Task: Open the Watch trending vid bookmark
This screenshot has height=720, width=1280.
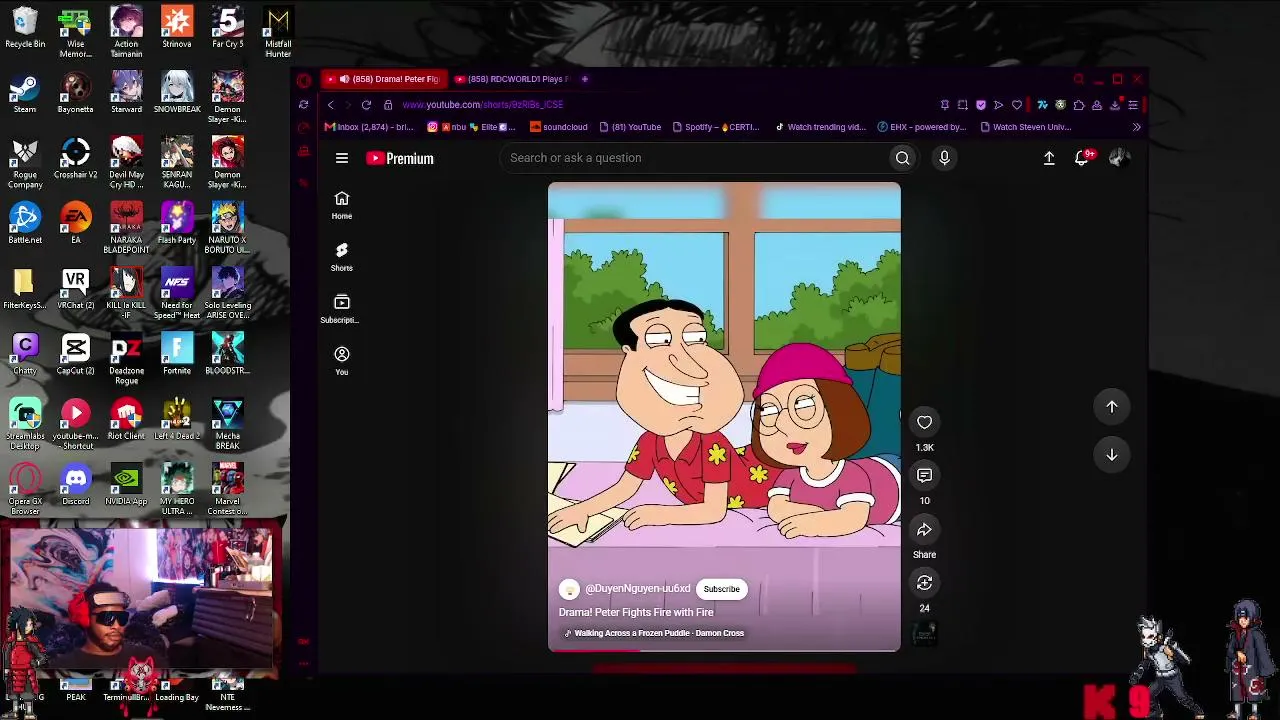Action: point(820,127)
